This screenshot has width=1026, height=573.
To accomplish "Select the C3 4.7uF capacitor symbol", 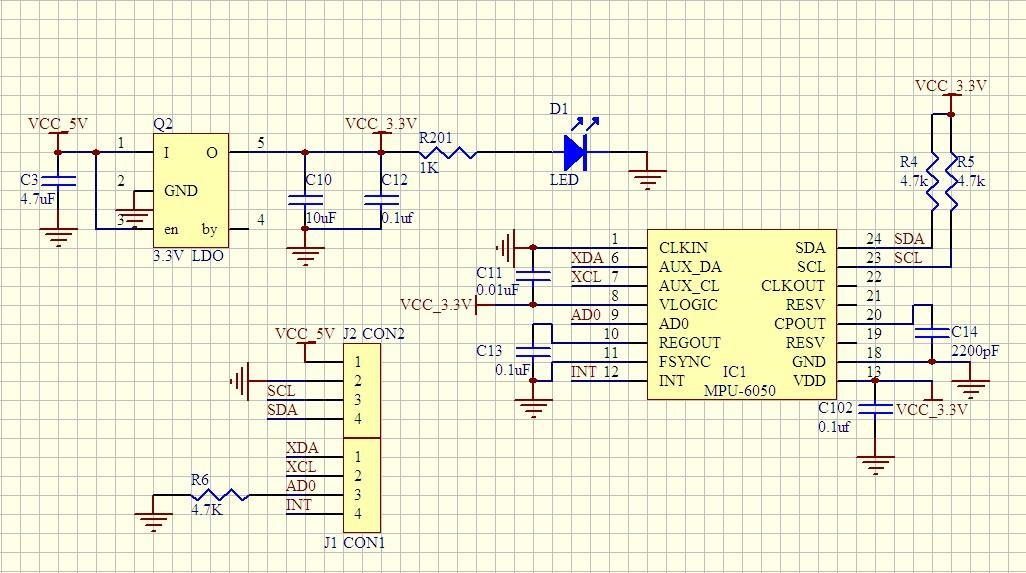I will [58, 181].
